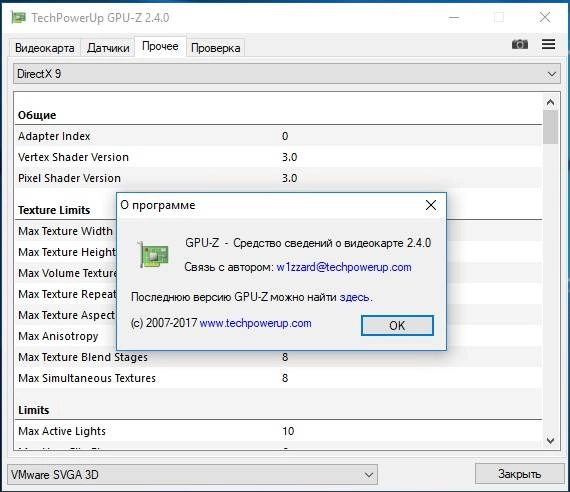Click the Max Texture Repeat row
The image size is (570, 492).
65,294
